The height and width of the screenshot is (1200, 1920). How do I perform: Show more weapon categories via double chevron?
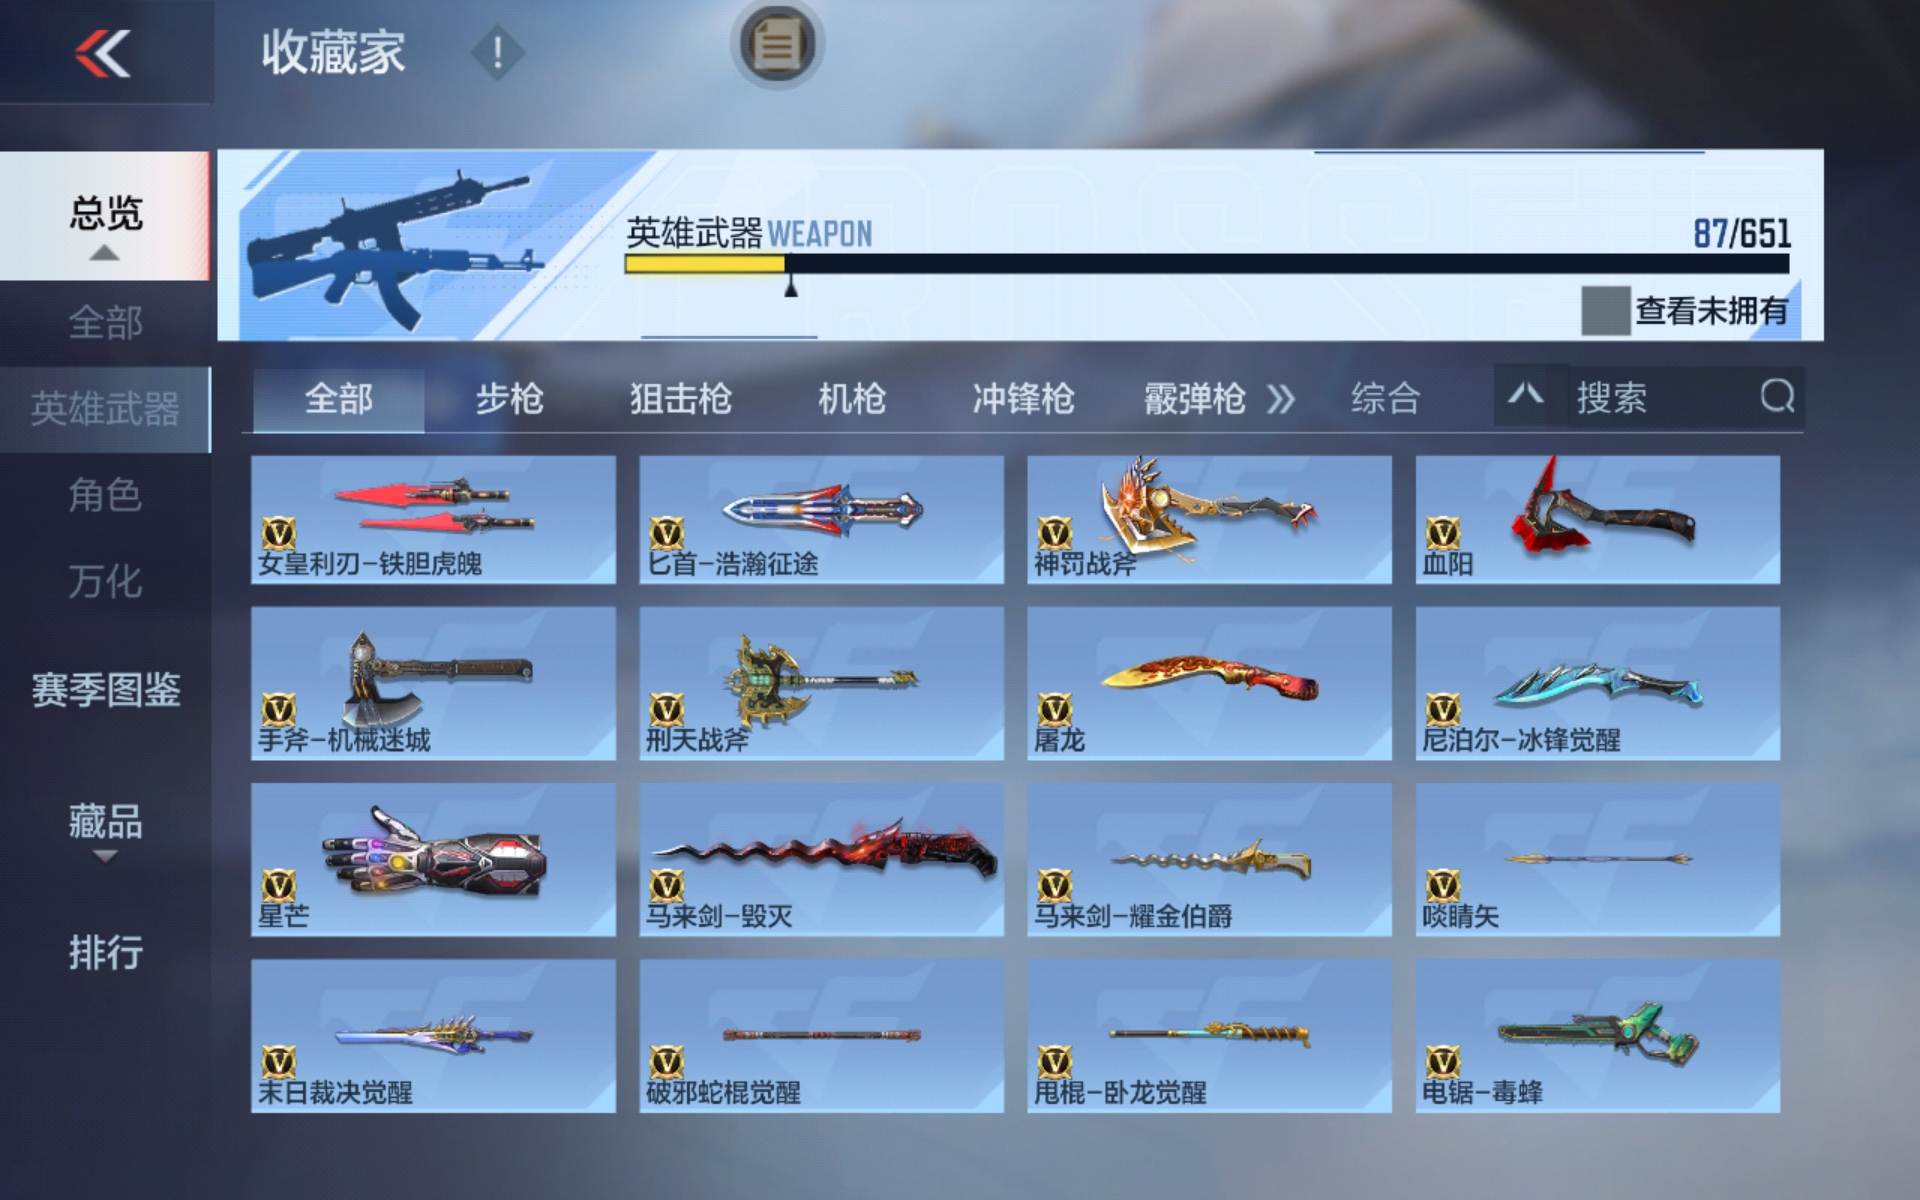coord(1281,399)
